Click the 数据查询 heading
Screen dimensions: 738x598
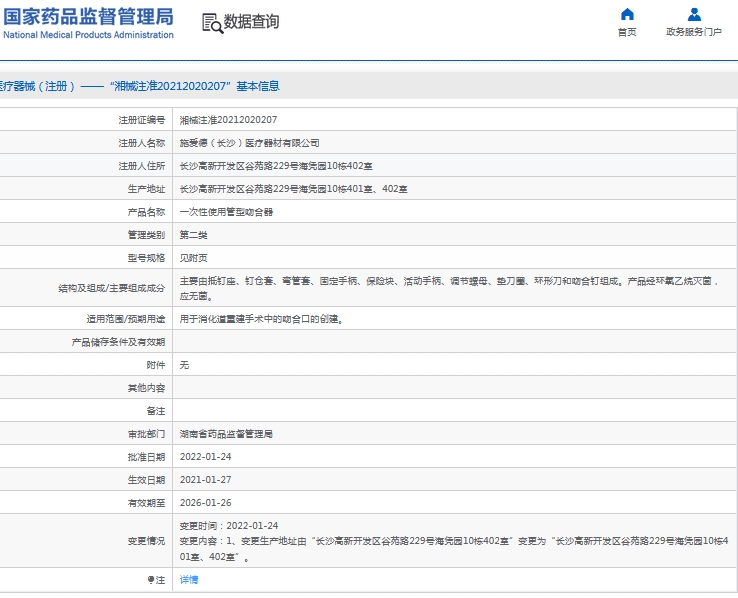[251, 22]
